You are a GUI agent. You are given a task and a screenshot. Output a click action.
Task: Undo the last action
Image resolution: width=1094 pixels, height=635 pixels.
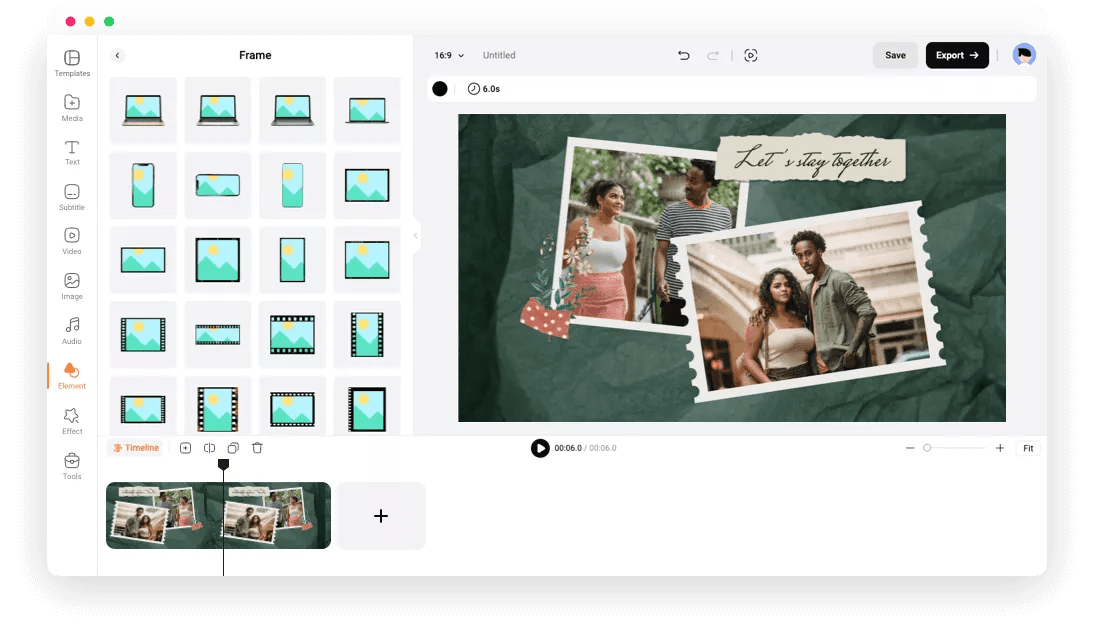pyautogui.click(x=684, y=55)
